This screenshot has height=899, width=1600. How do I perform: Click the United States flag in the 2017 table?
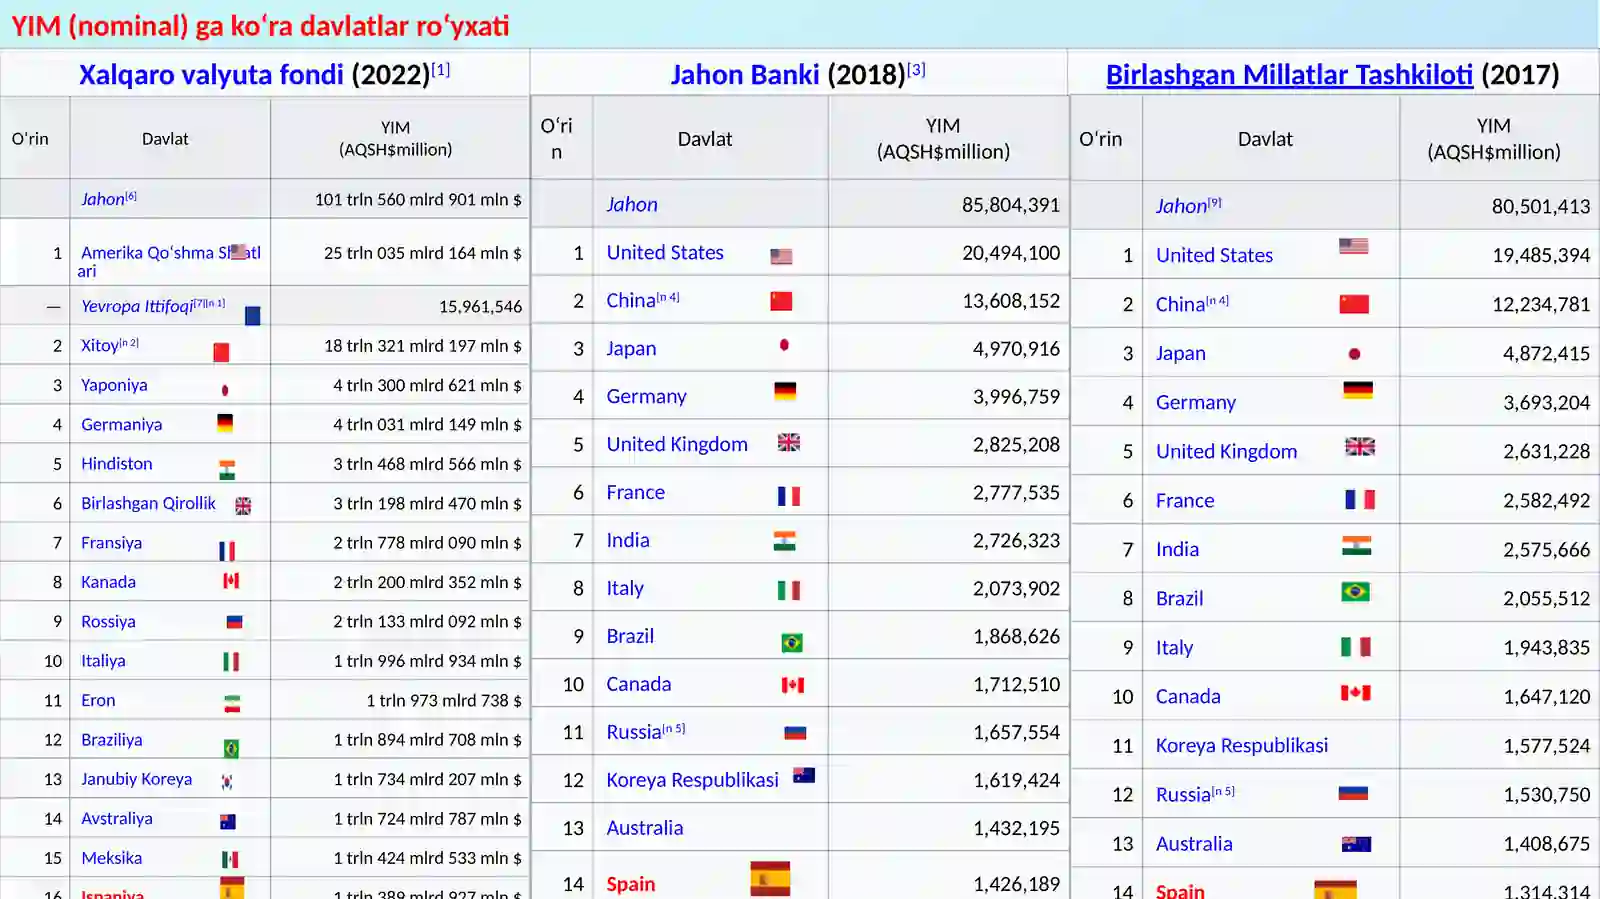[1354, 246]
